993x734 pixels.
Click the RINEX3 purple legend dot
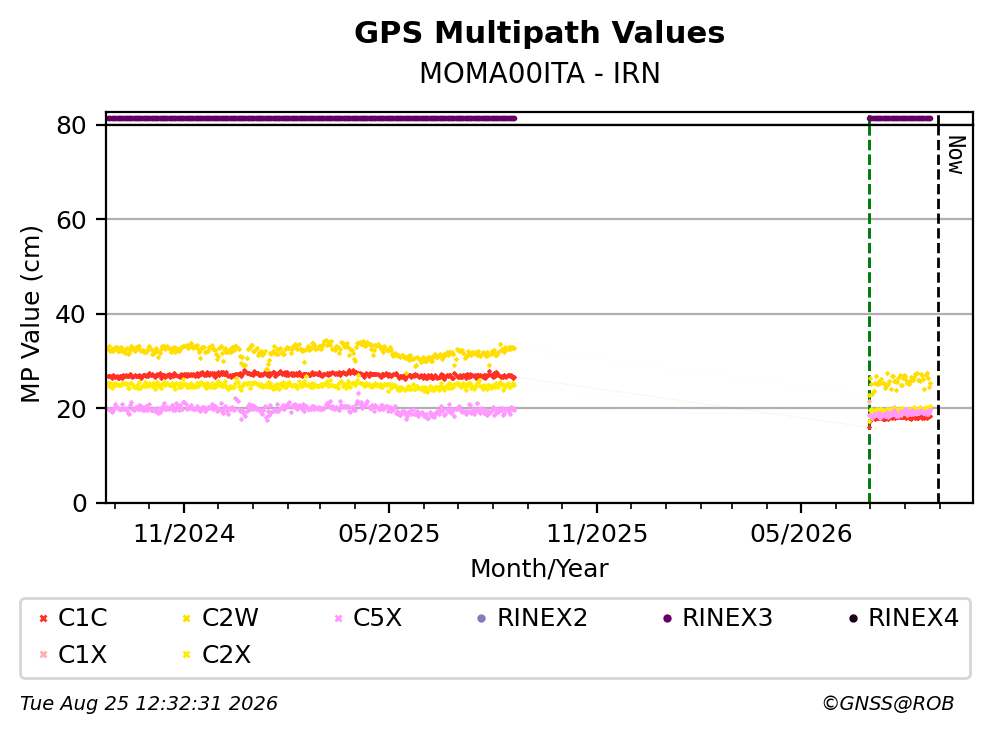667,618
